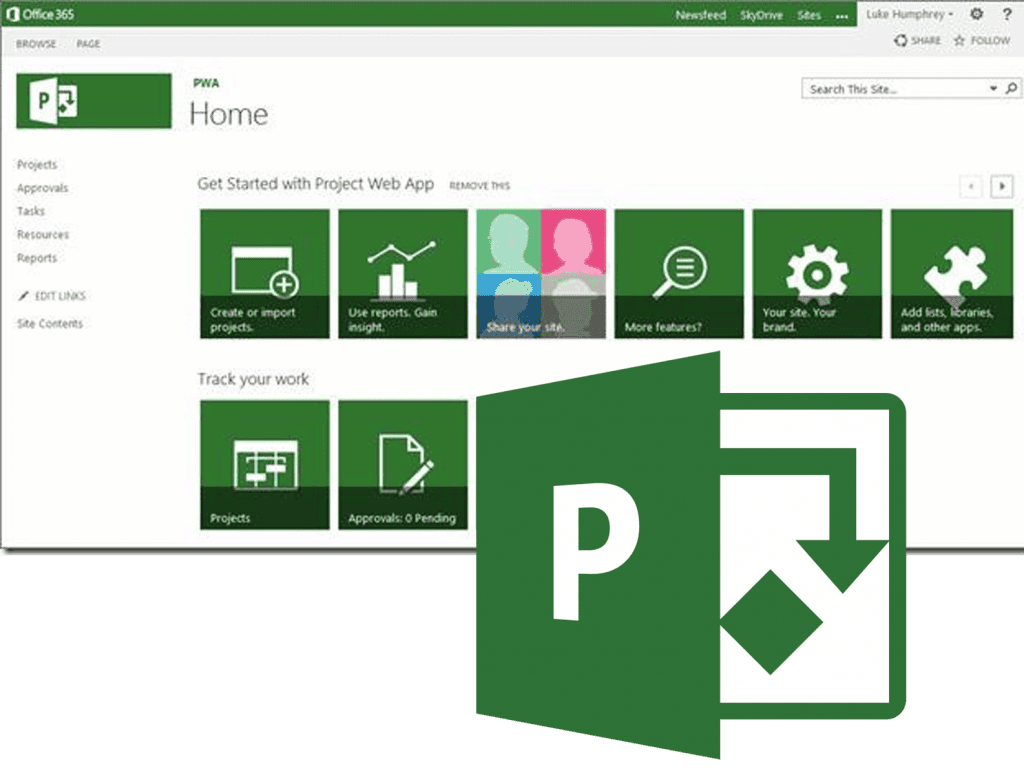
Task: Open Approvals in the left navigation
Action: (x=42, y=188)
